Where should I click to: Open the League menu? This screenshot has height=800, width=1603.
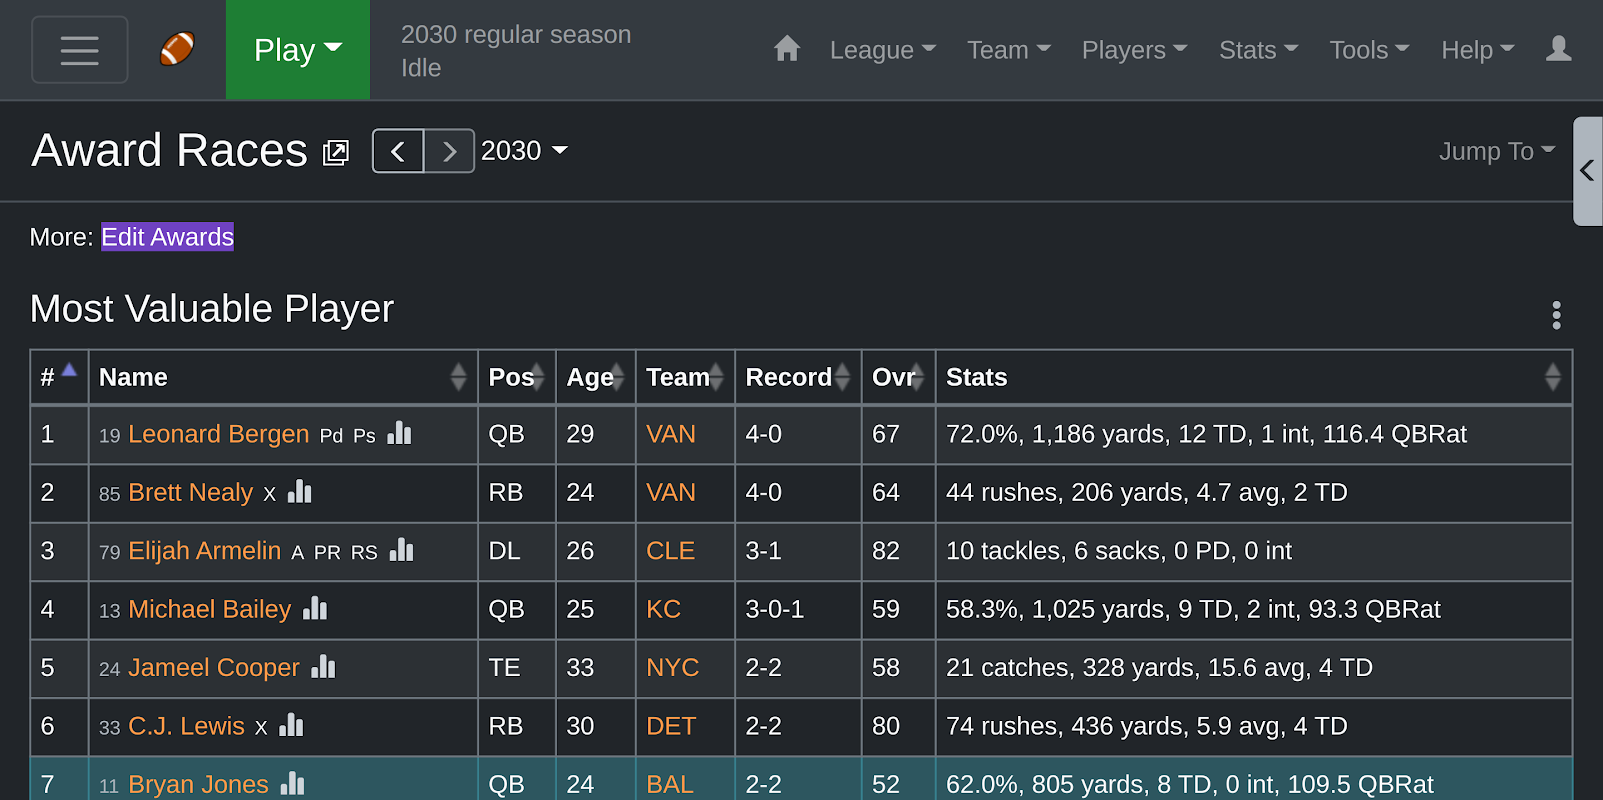coord(882,50)
